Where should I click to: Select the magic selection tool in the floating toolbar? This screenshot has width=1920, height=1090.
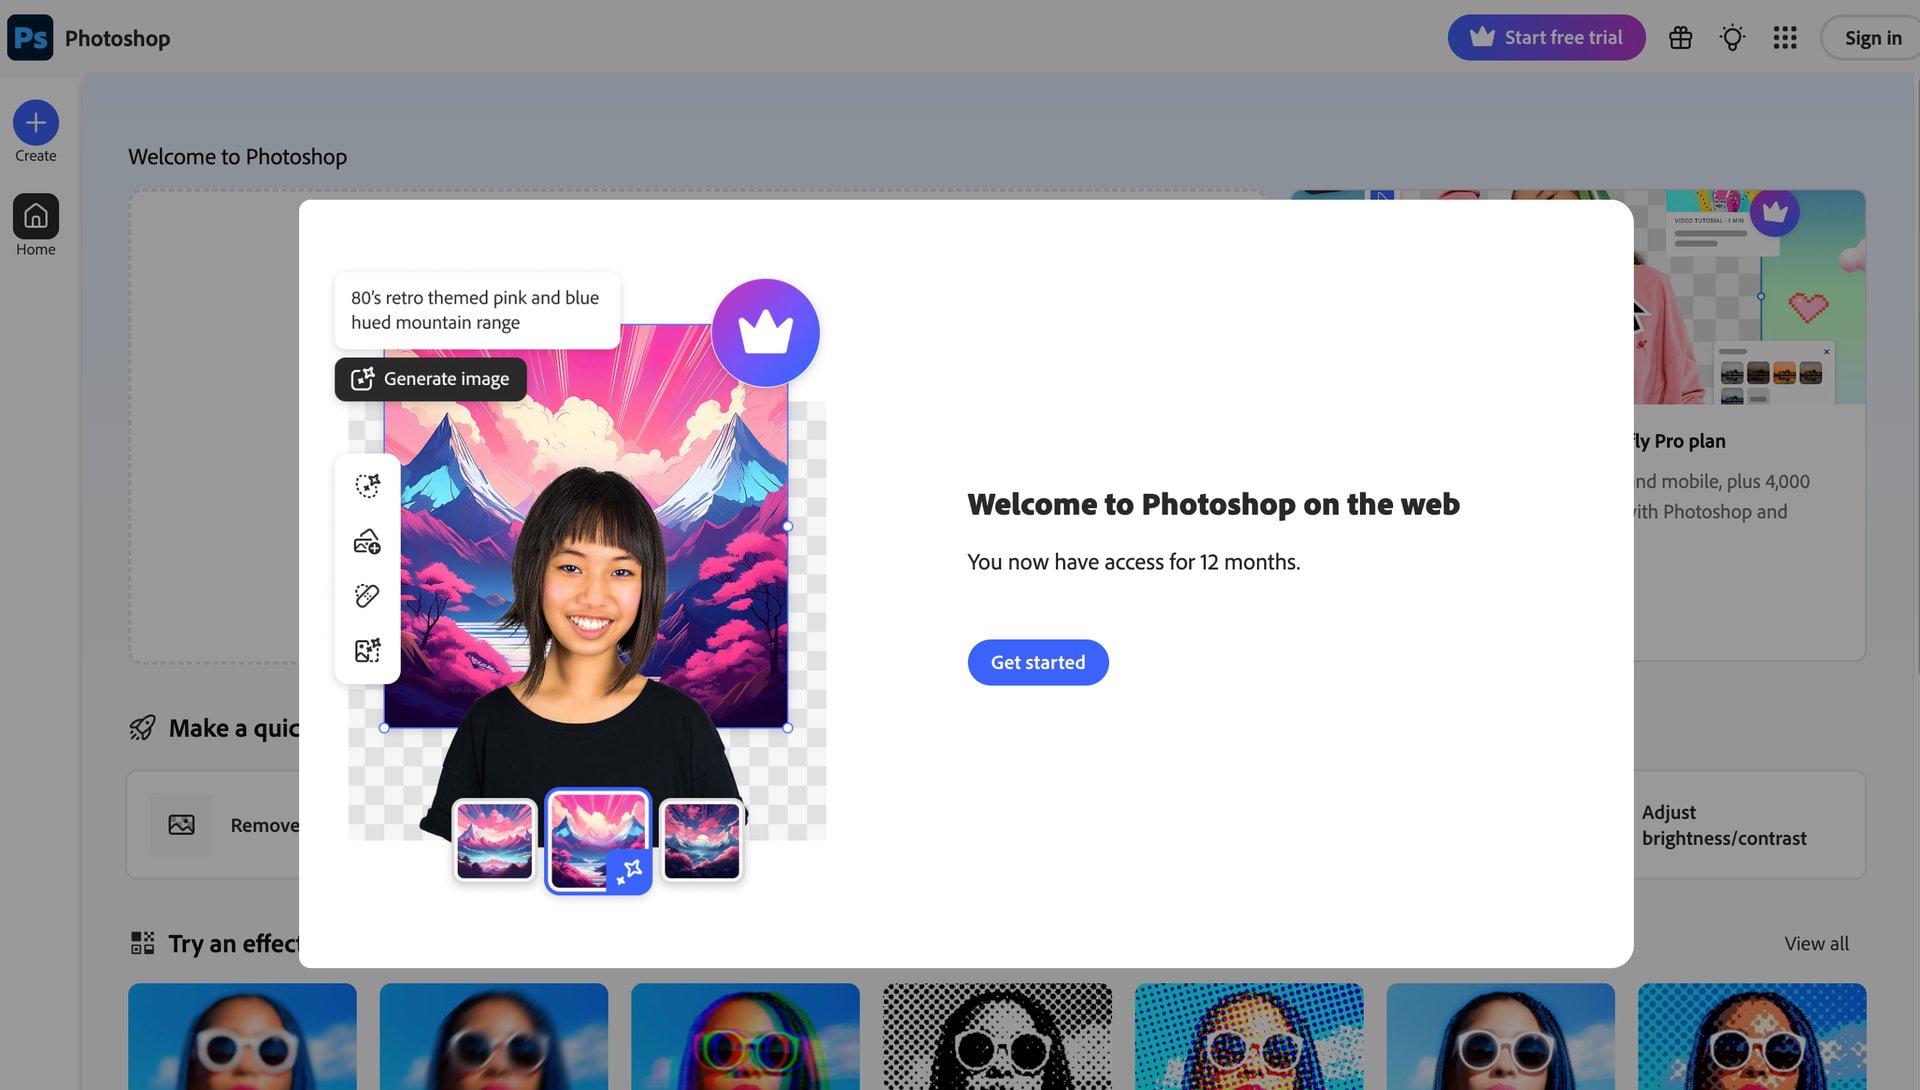point(367,485)
